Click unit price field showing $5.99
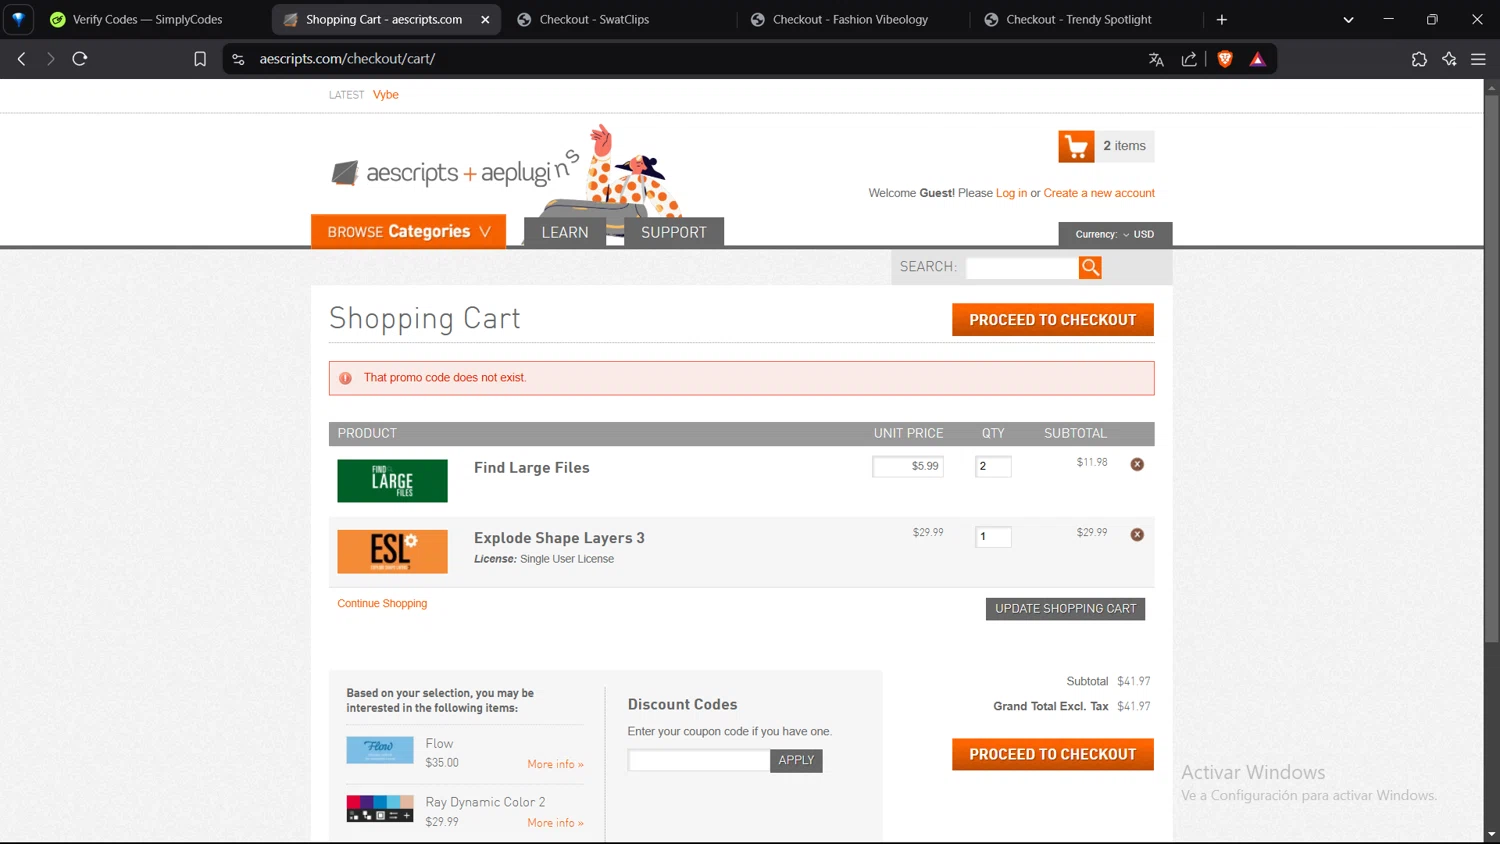1500x844 pixels. [908, 466]
